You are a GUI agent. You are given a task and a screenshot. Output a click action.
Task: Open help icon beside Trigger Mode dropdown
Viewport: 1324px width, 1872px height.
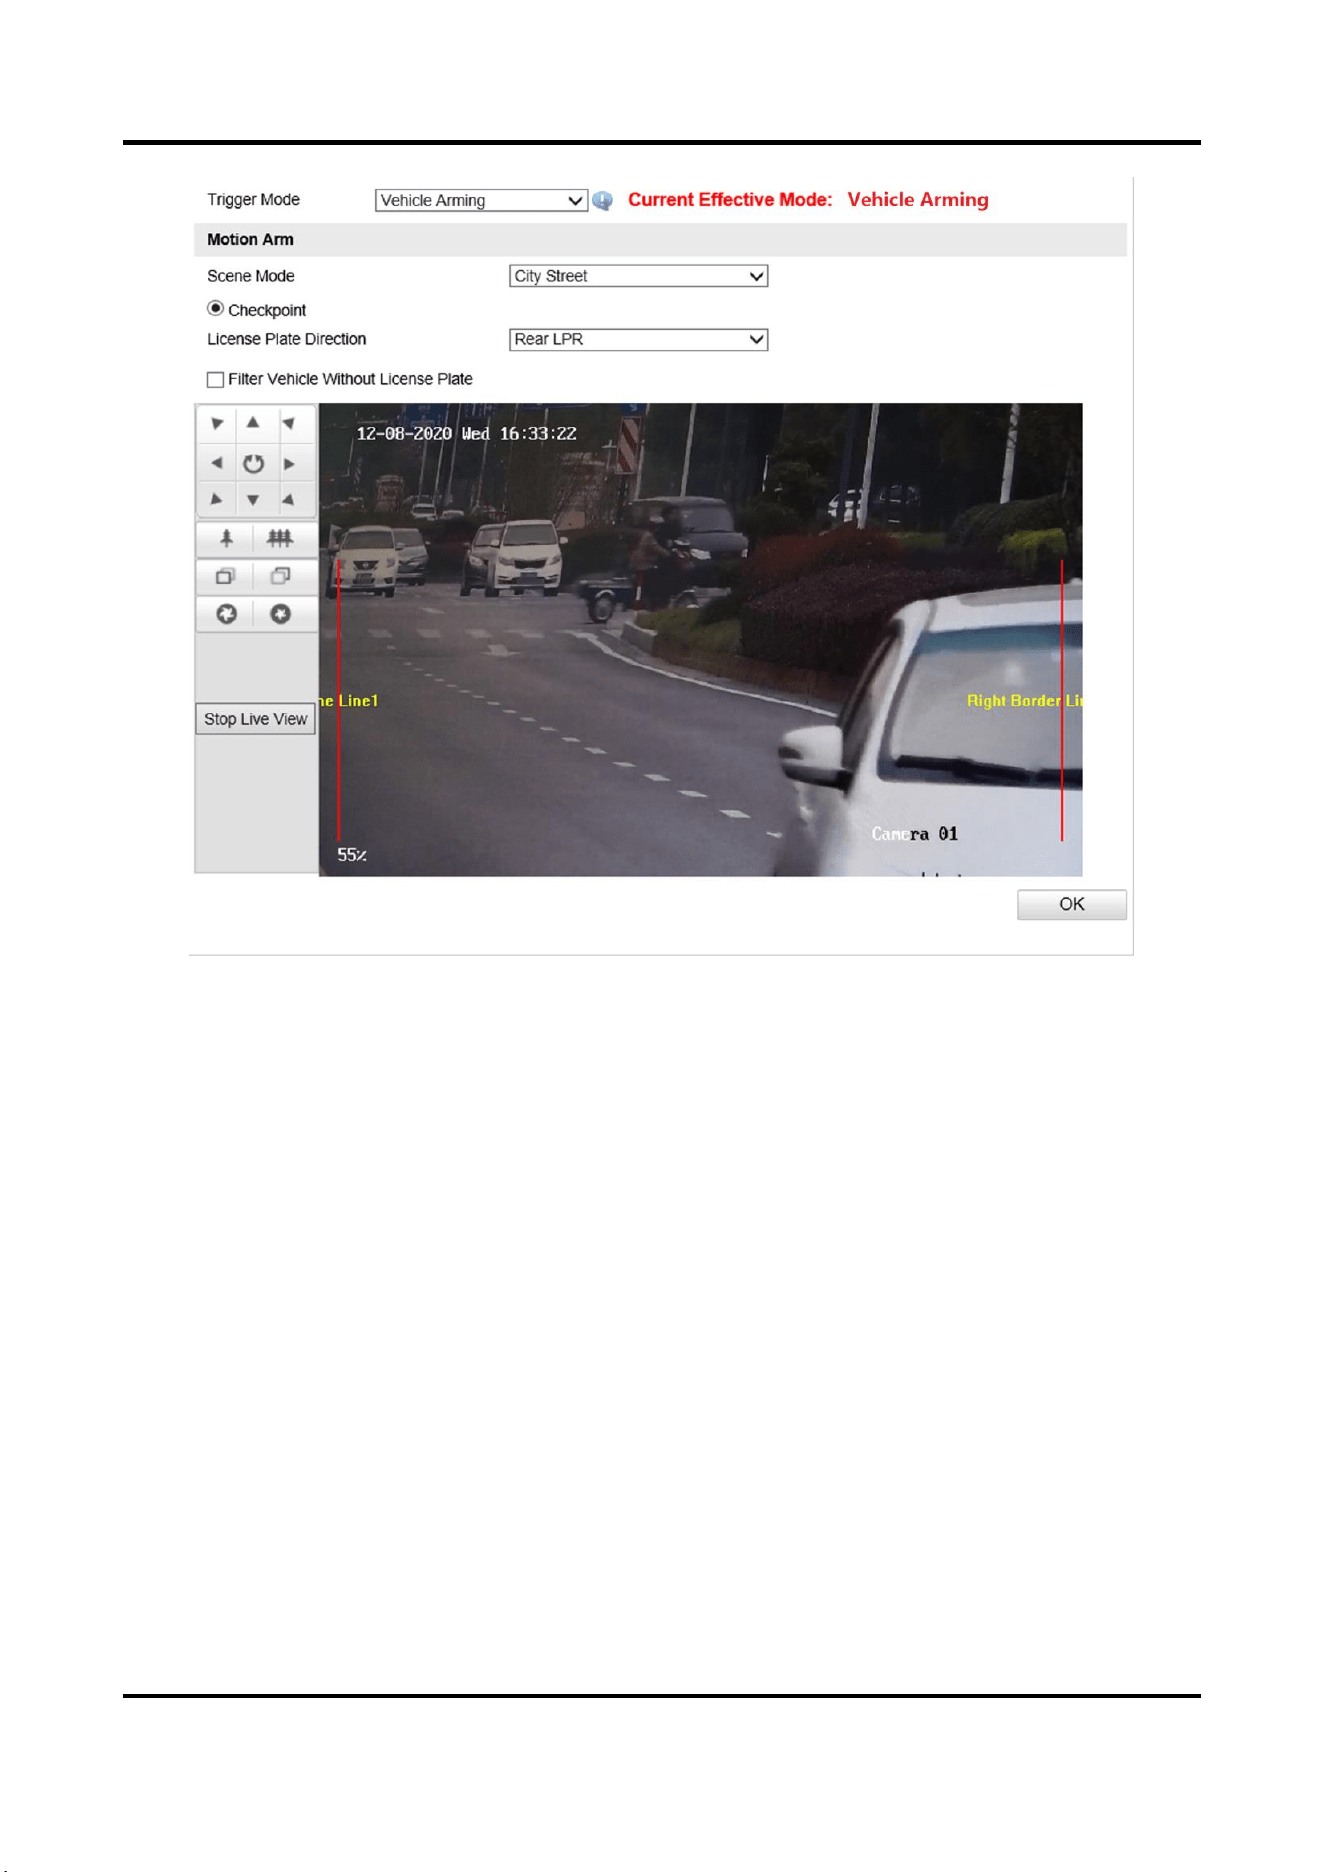click(602, 201)
